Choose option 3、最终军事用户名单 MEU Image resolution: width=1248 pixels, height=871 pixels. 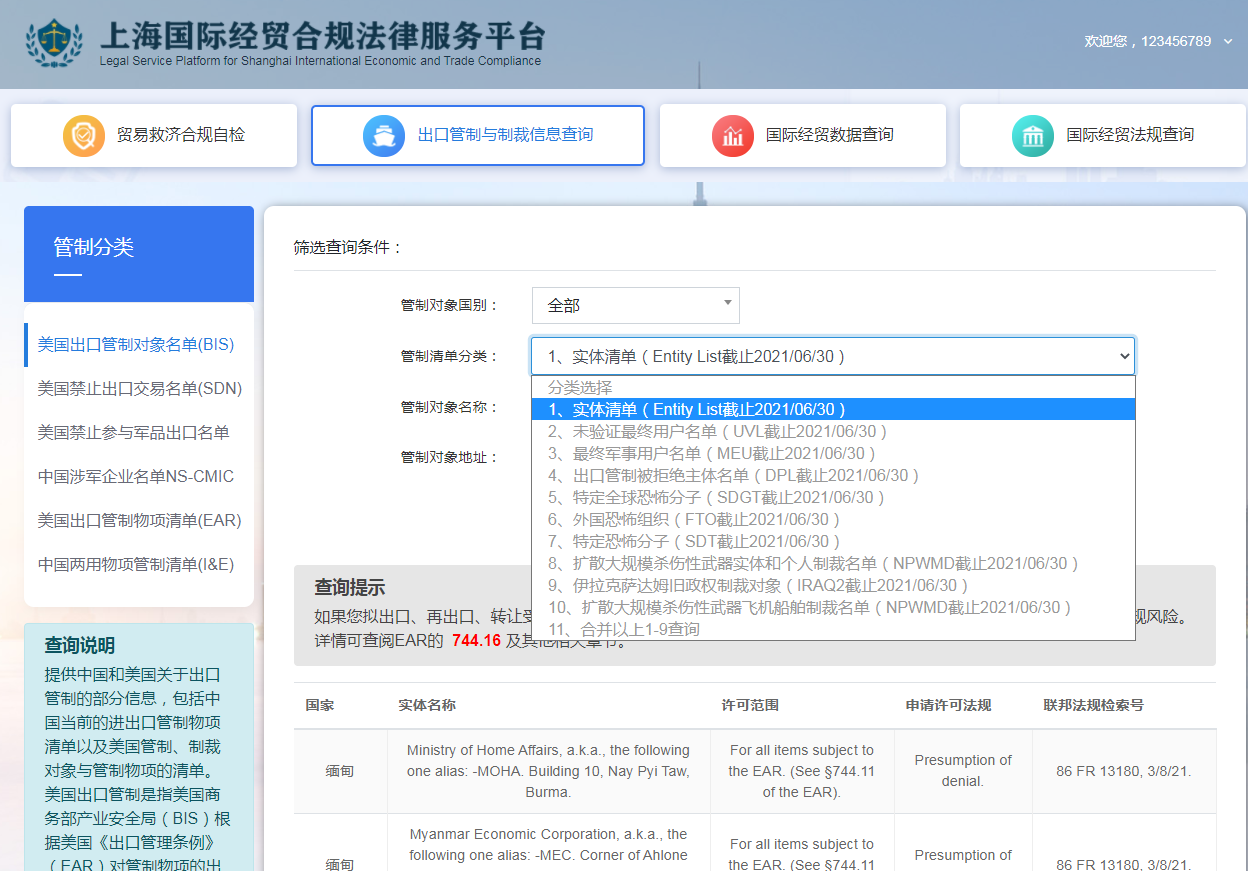833,453
